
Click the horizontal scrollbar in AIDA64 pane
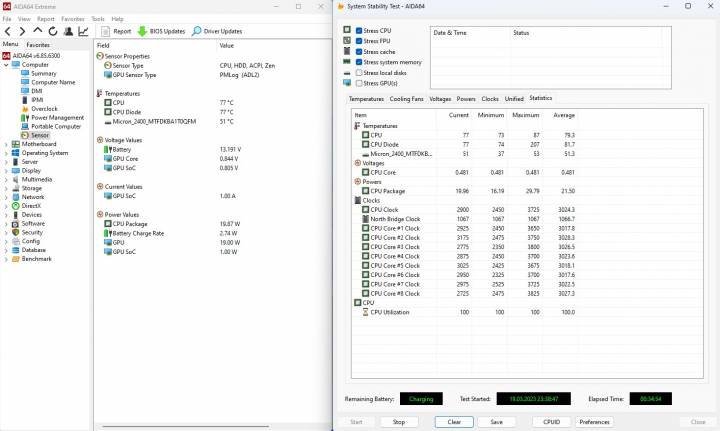tap(186, 427)
